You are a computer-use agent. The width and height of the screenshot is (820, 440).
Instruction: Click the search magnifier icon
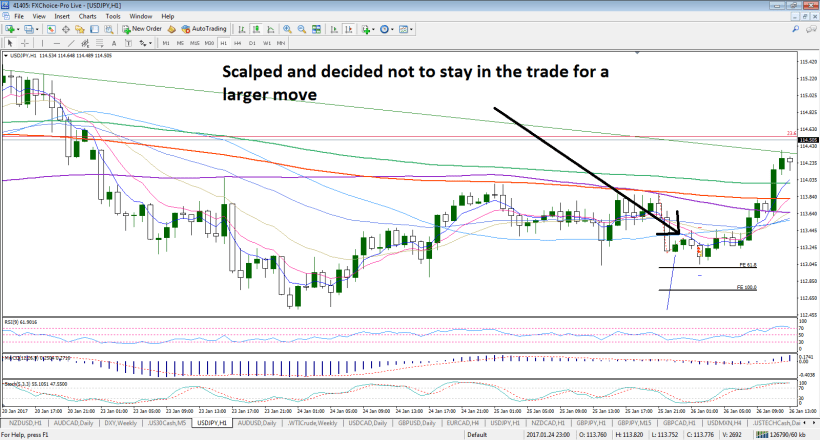click(795, 29)
